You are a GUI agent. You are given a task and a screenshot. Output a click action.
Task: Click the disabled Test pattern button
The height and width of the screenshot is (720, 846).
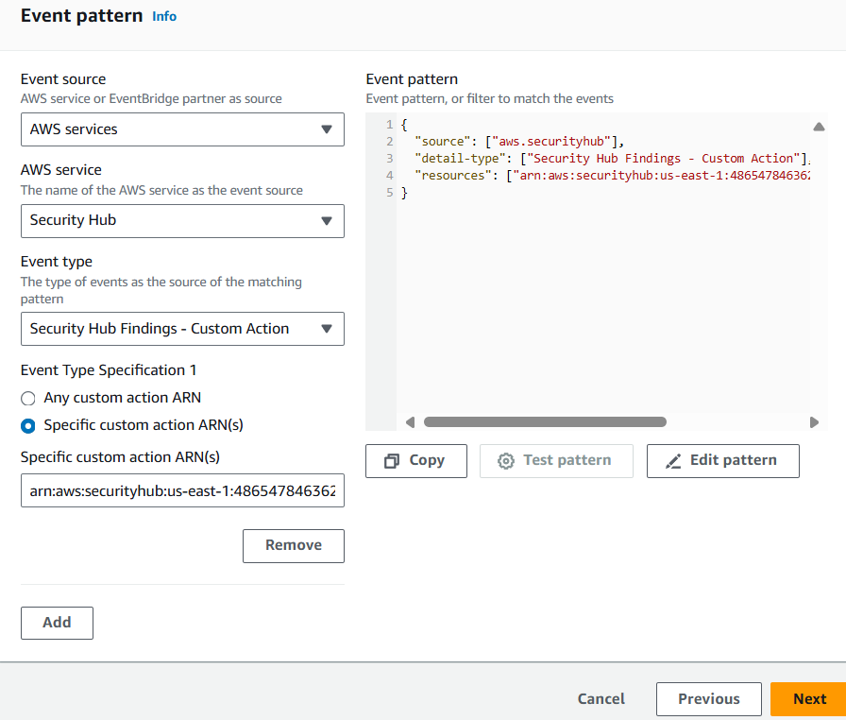(556, 461)
